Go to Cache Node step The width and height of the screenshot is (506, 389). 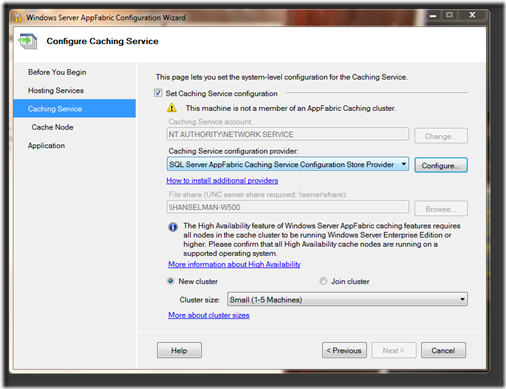coord(52,127)
